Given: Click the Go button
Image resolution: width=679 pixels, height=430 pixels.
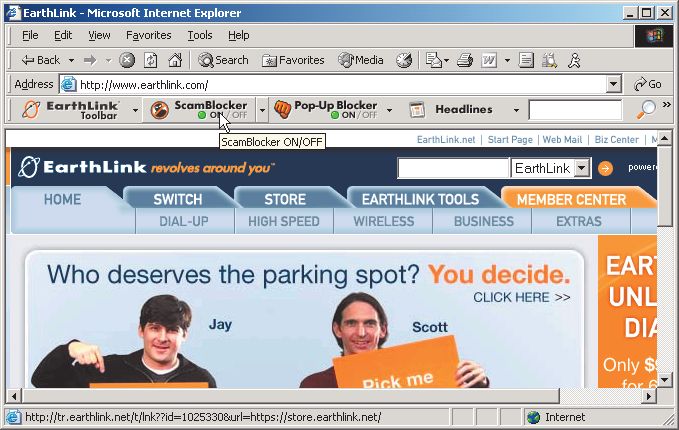Looking at the screenshot, I should pos(648,84).
